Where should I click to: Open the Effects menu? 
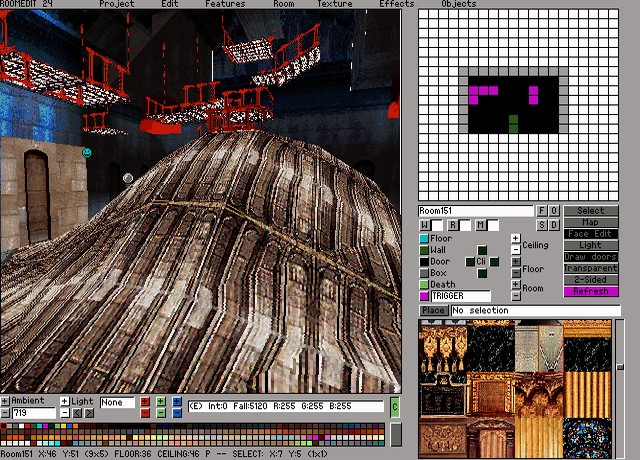396,4
